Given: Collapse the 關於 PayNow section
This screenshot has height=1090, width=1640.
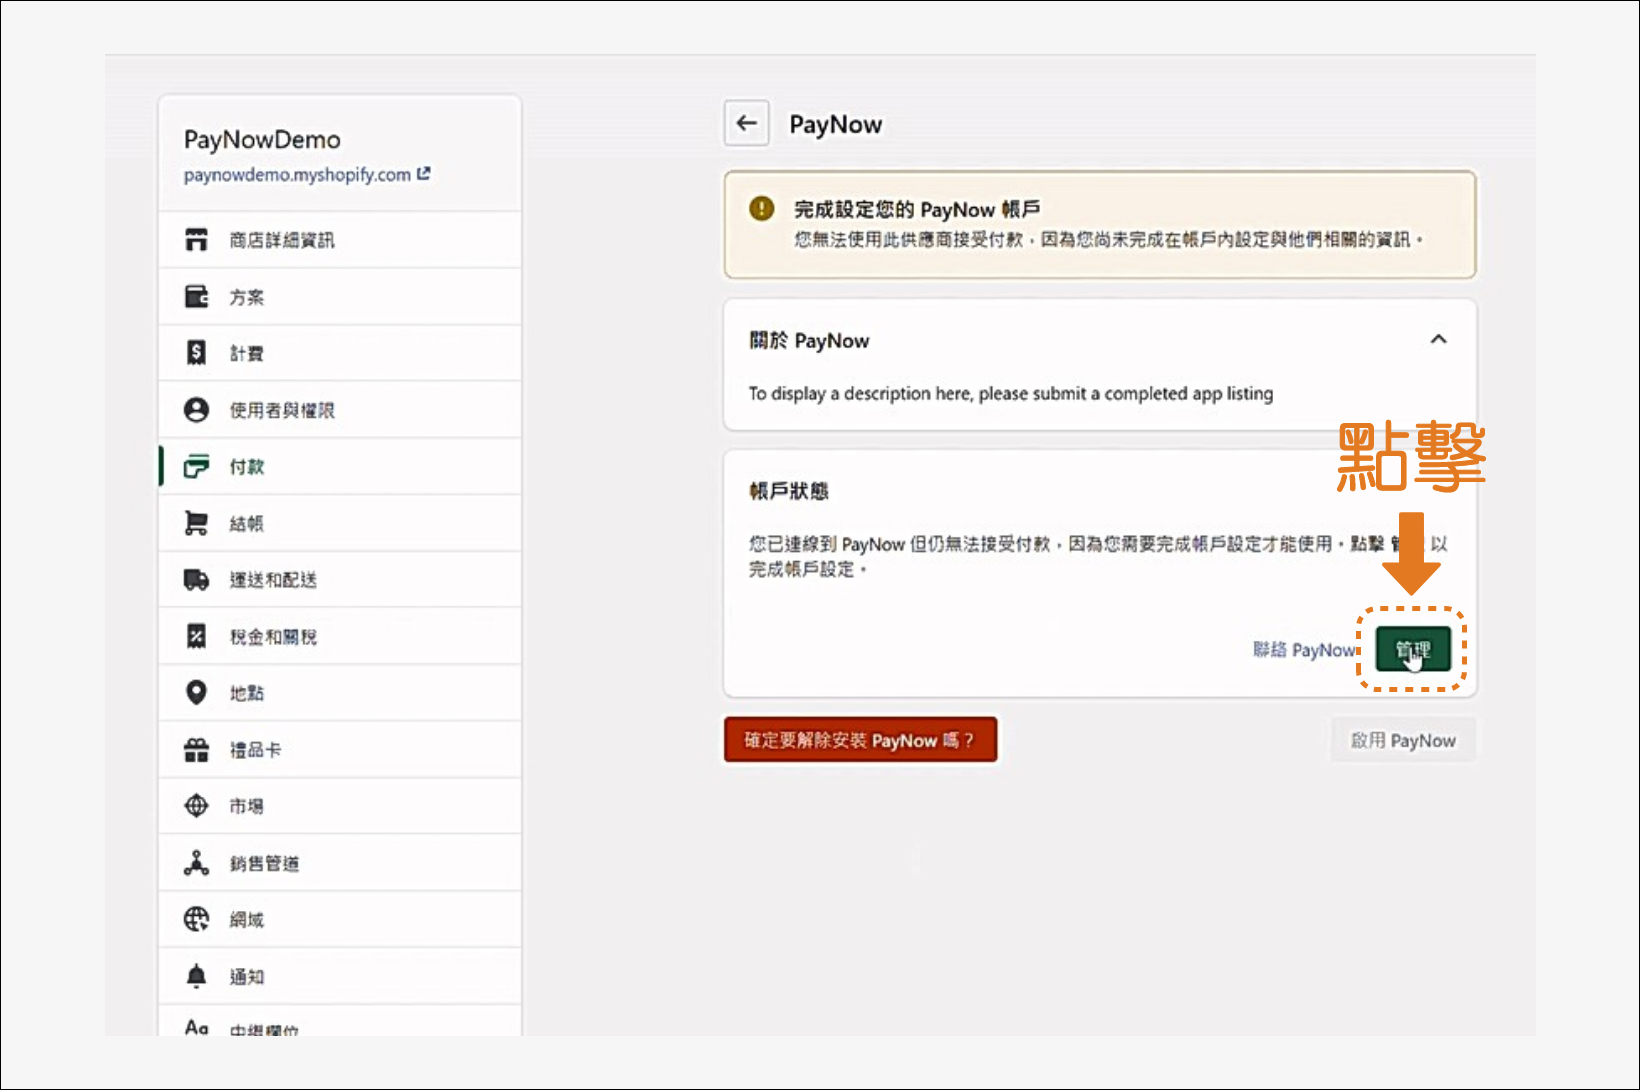Looking at the screenshot, I should (1438, 339).
